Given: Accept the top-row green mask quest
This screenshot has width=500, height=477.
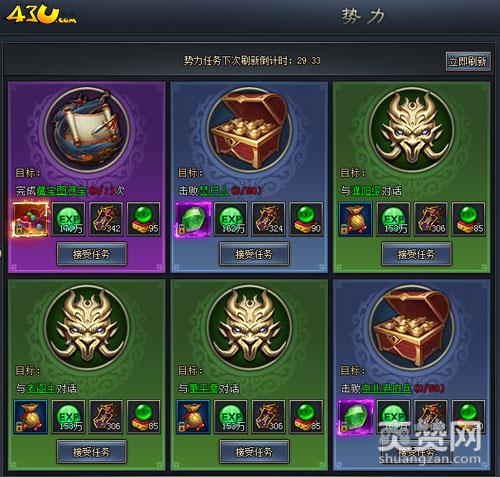Looking at the screenshot, I should coord(417,254).
